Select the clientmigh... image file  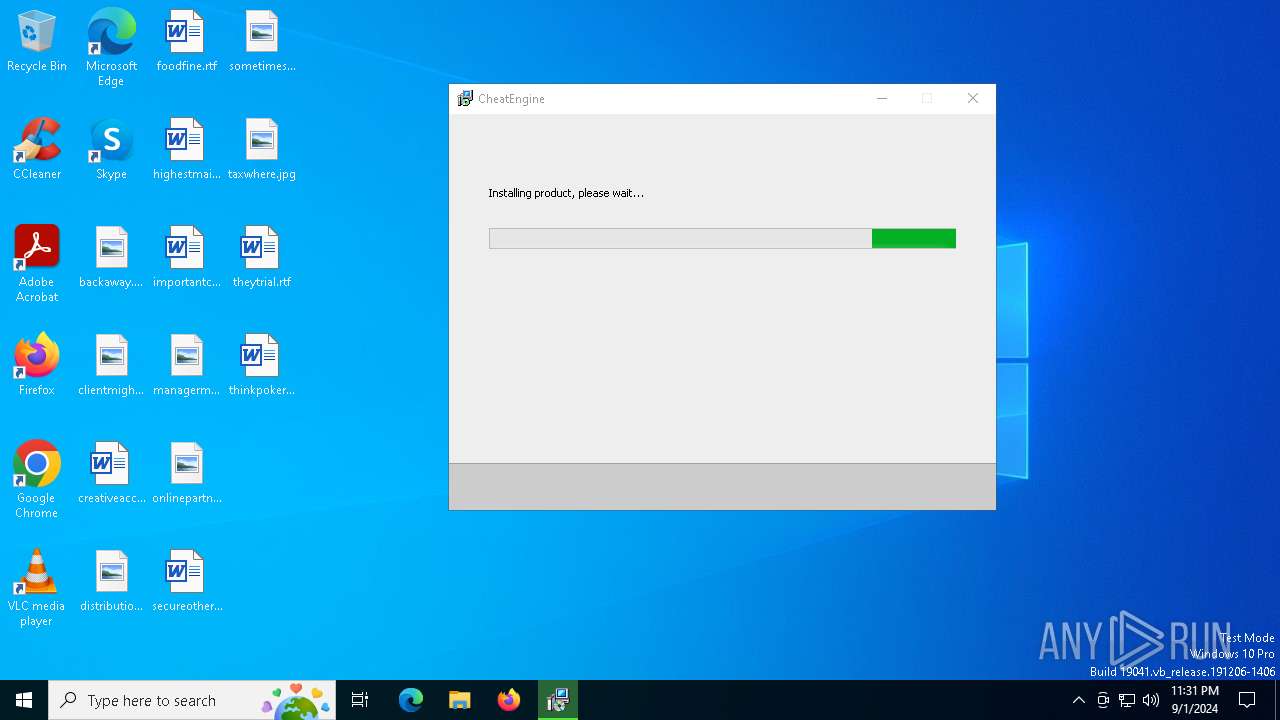tap(111, 366)
